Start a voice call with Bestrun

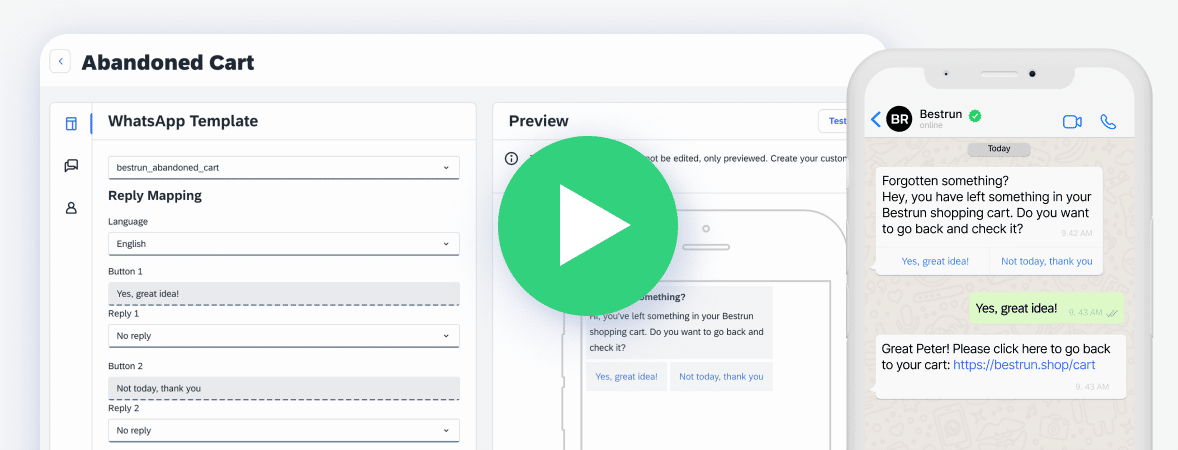click(x=1108, y=122)
